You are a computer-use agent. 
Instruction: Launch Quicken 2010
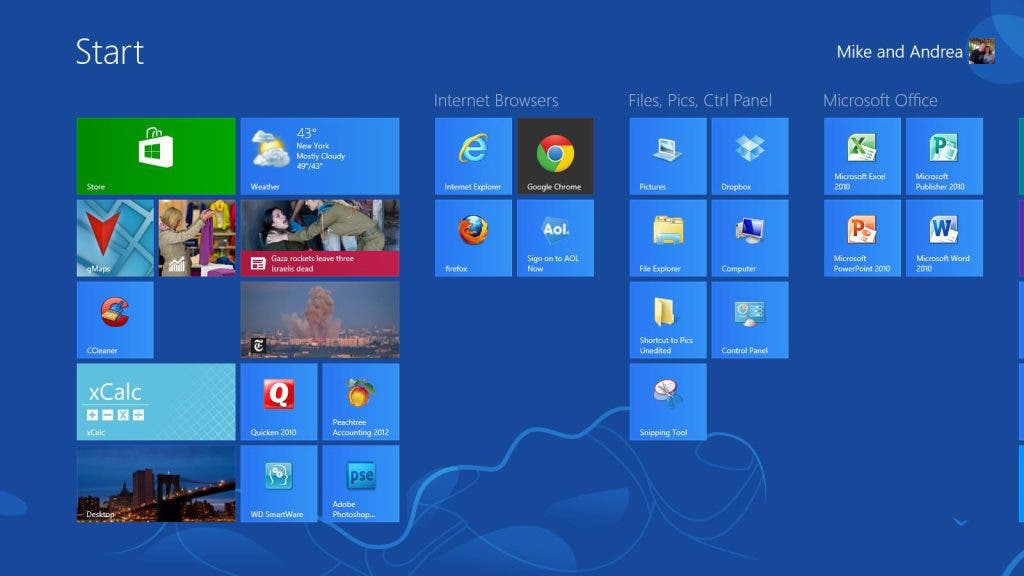[x=279, y=402]
